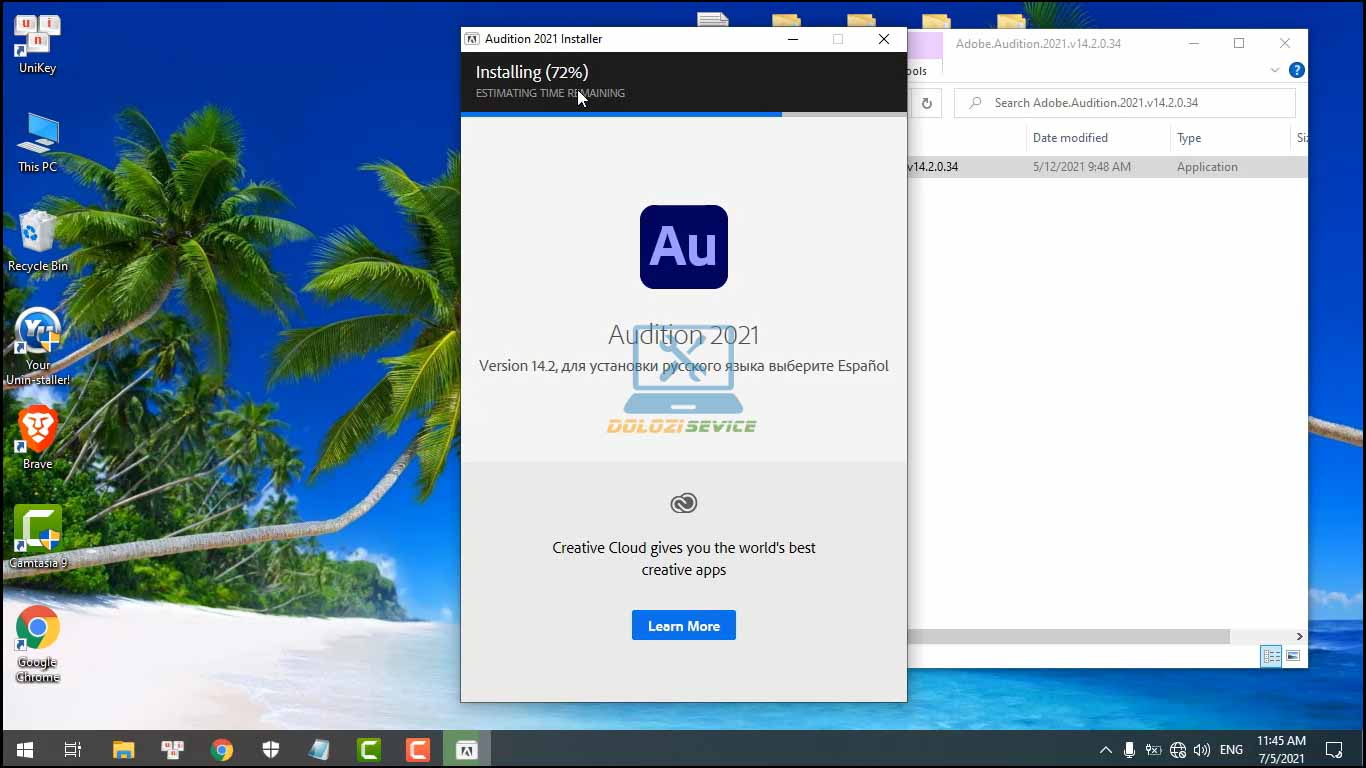This screenshot has width=1366, height=768.
Task: Switch to large icons view in Explorer
Action: (1293, 656)
